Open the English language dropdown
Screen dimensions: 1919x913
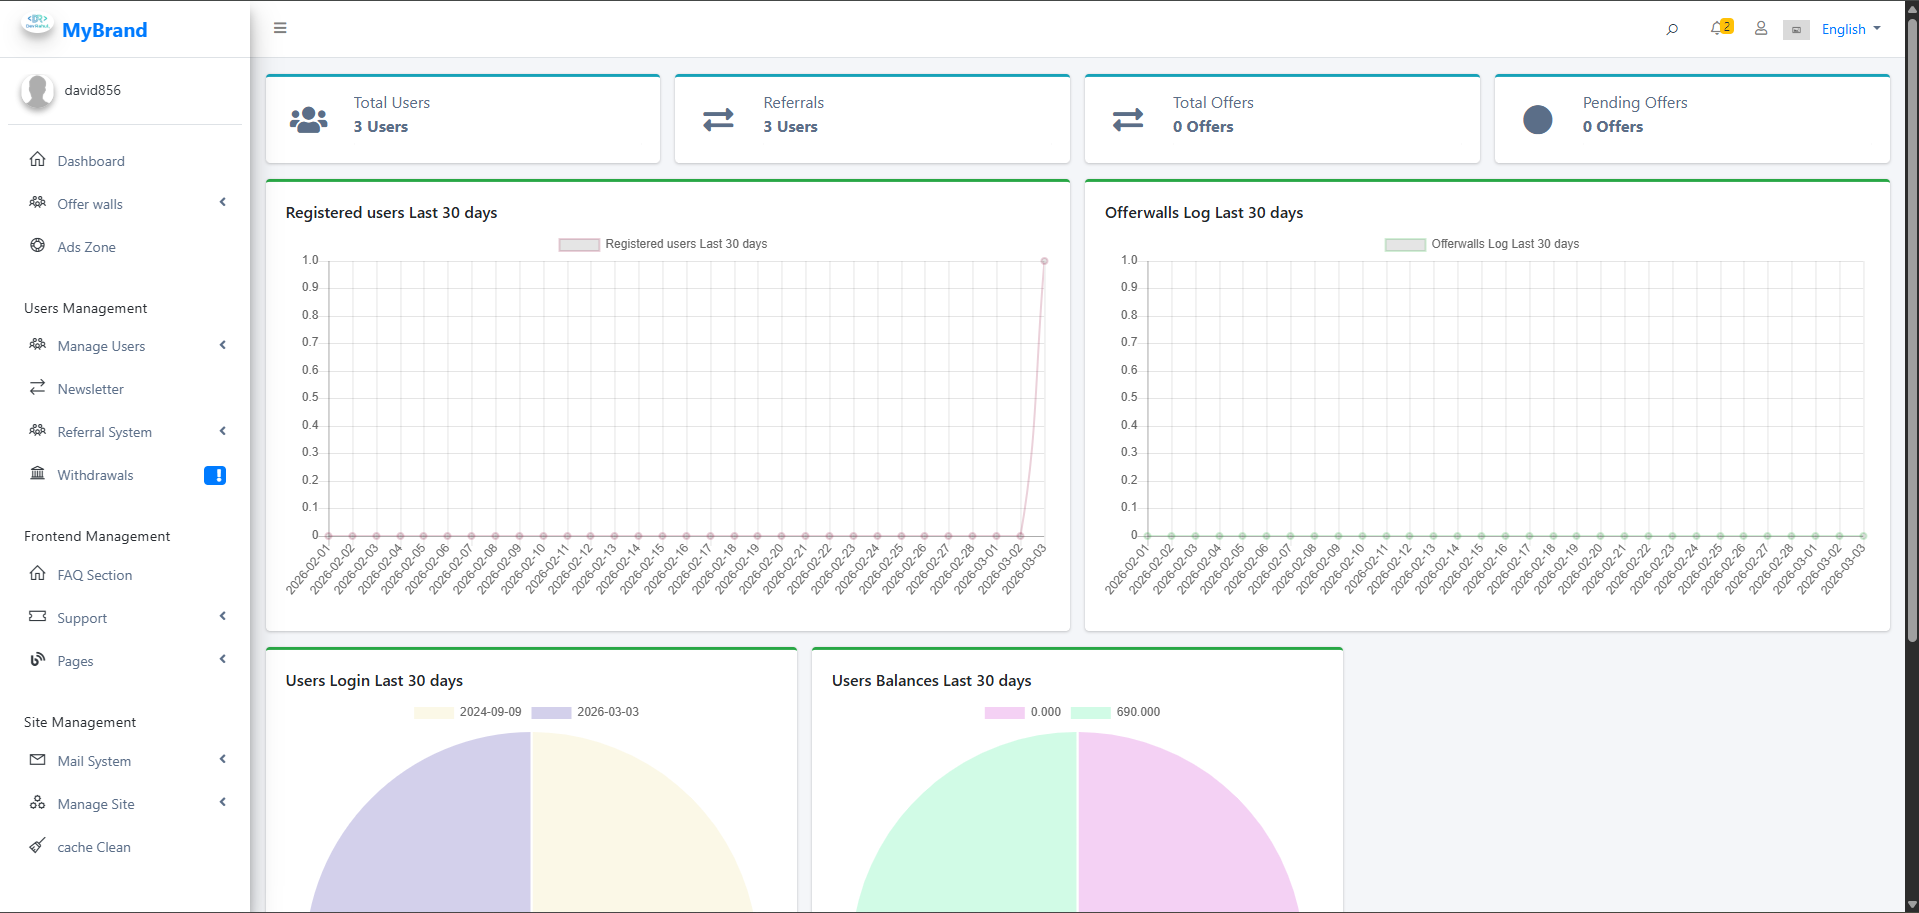click(x=1850, y=29)
